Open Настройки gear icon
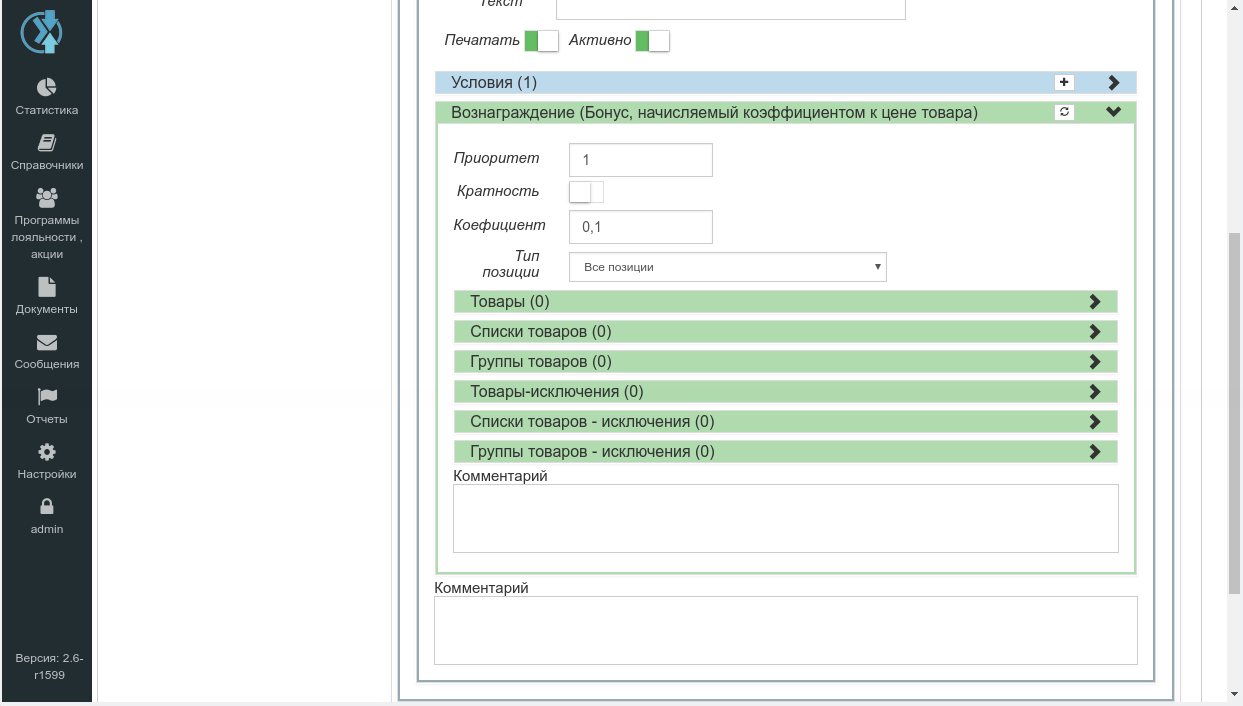1243x706 pixels. click(47, 452)
